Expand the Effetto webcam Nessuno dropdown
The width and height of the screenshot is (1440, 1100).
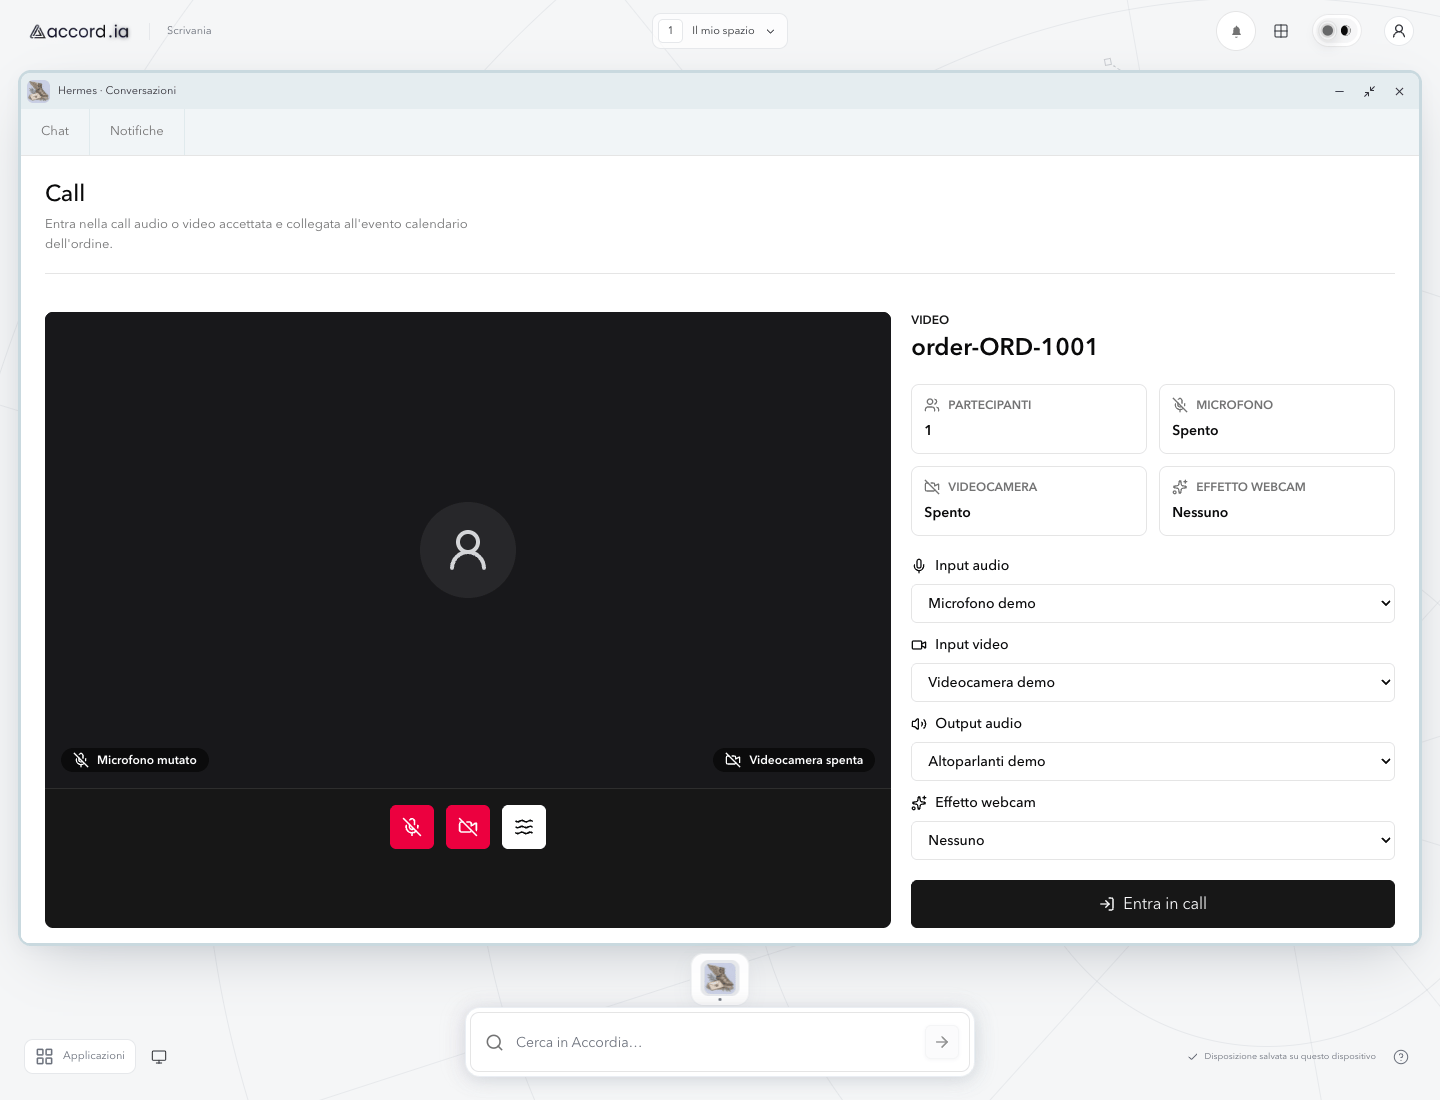point(1153,840)
